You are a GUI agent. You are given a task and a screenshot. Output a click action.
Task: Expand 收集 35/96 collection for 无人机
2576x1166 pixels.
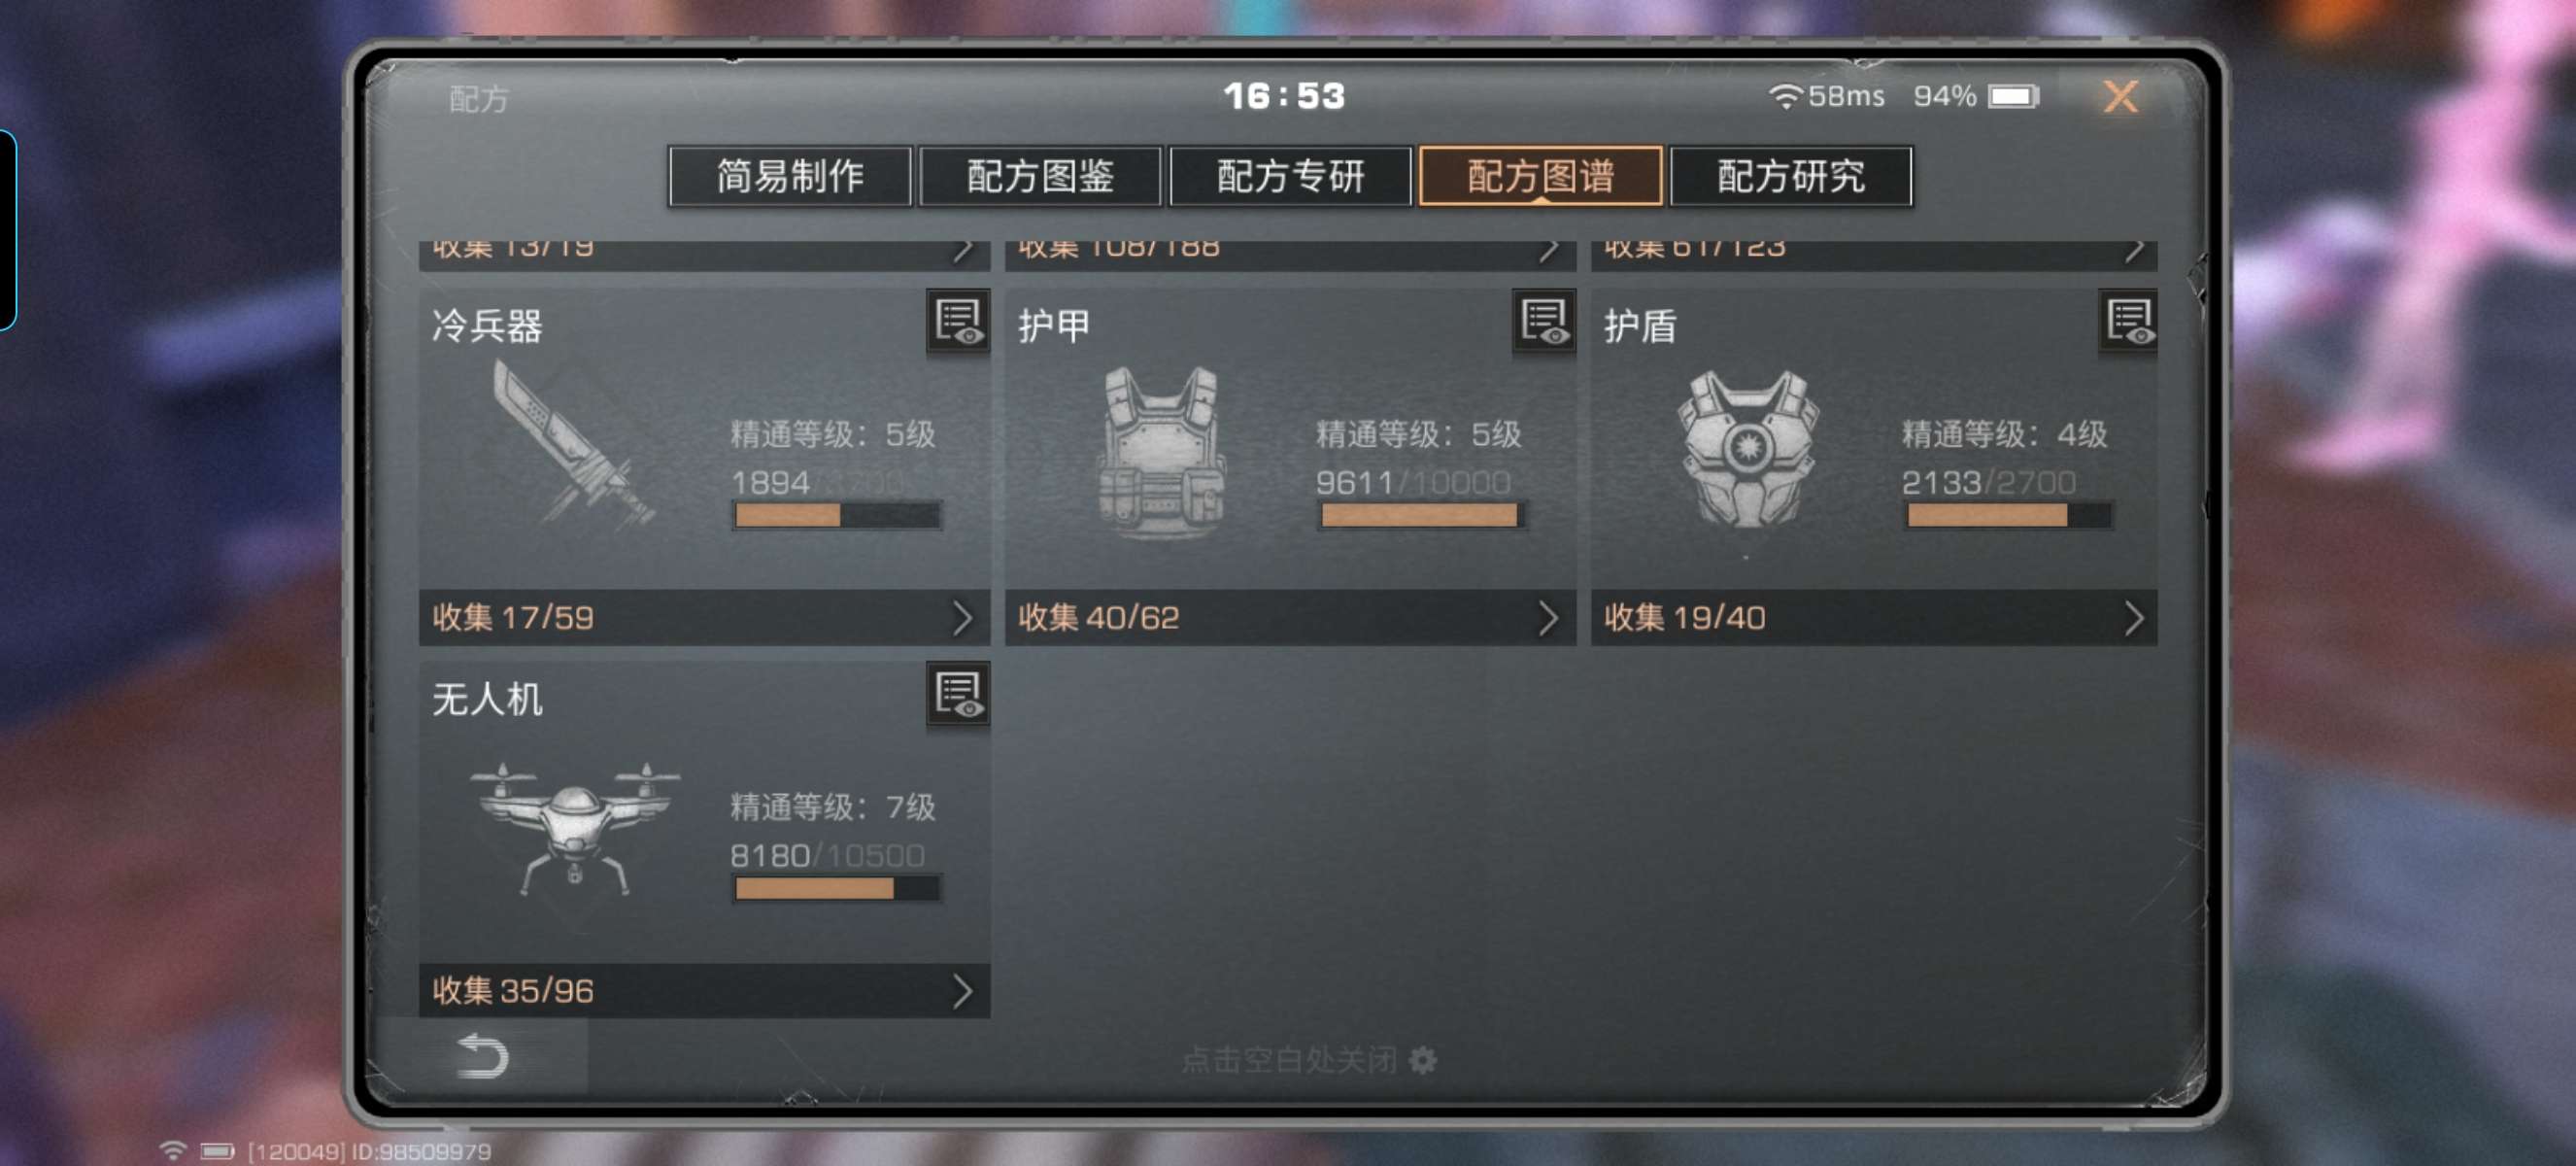[x=705, y=991]
